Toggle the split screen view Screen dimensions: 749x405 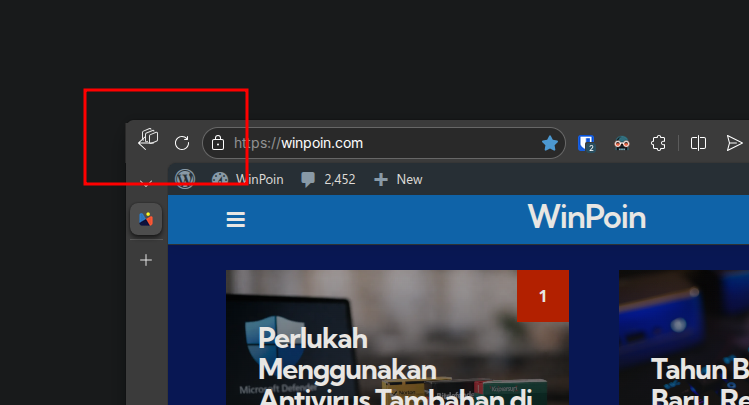click(x=699, y=143)
